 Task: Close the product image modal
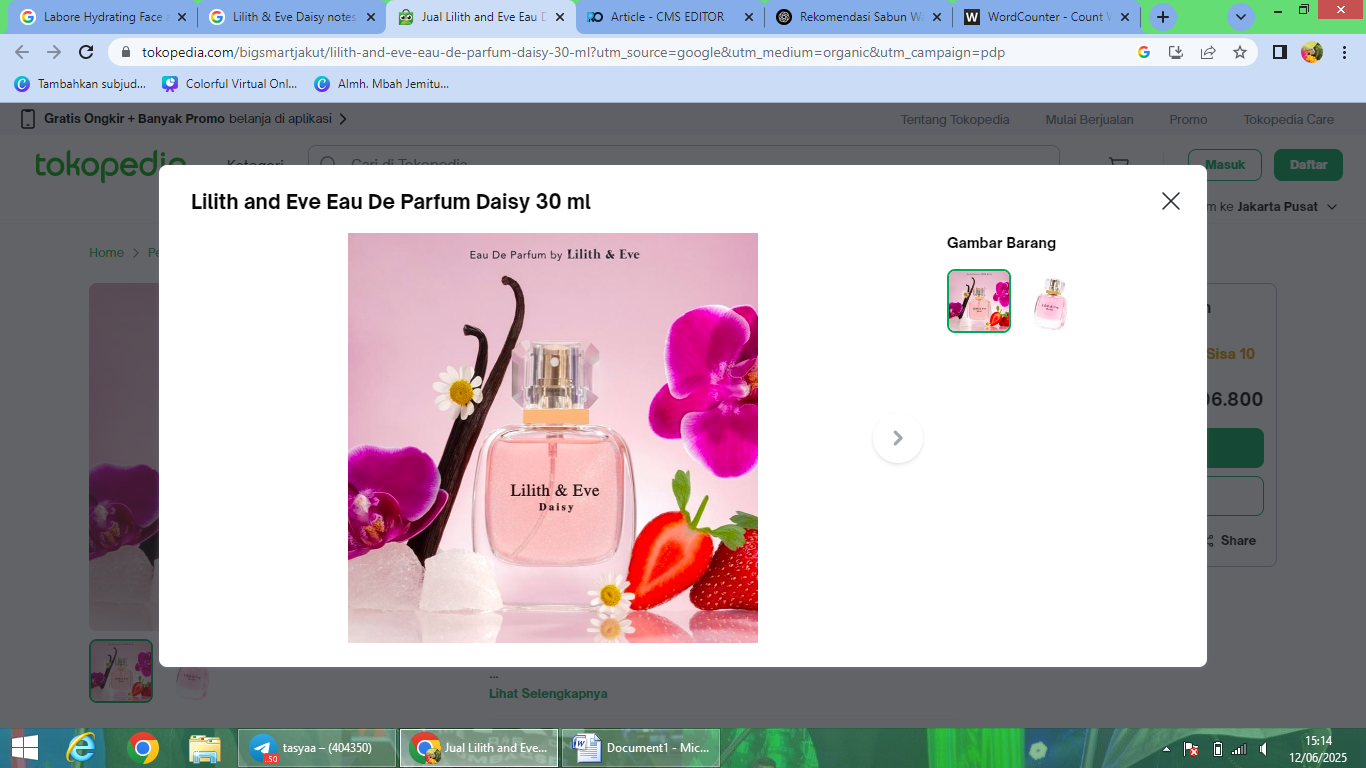(1171, 201)
